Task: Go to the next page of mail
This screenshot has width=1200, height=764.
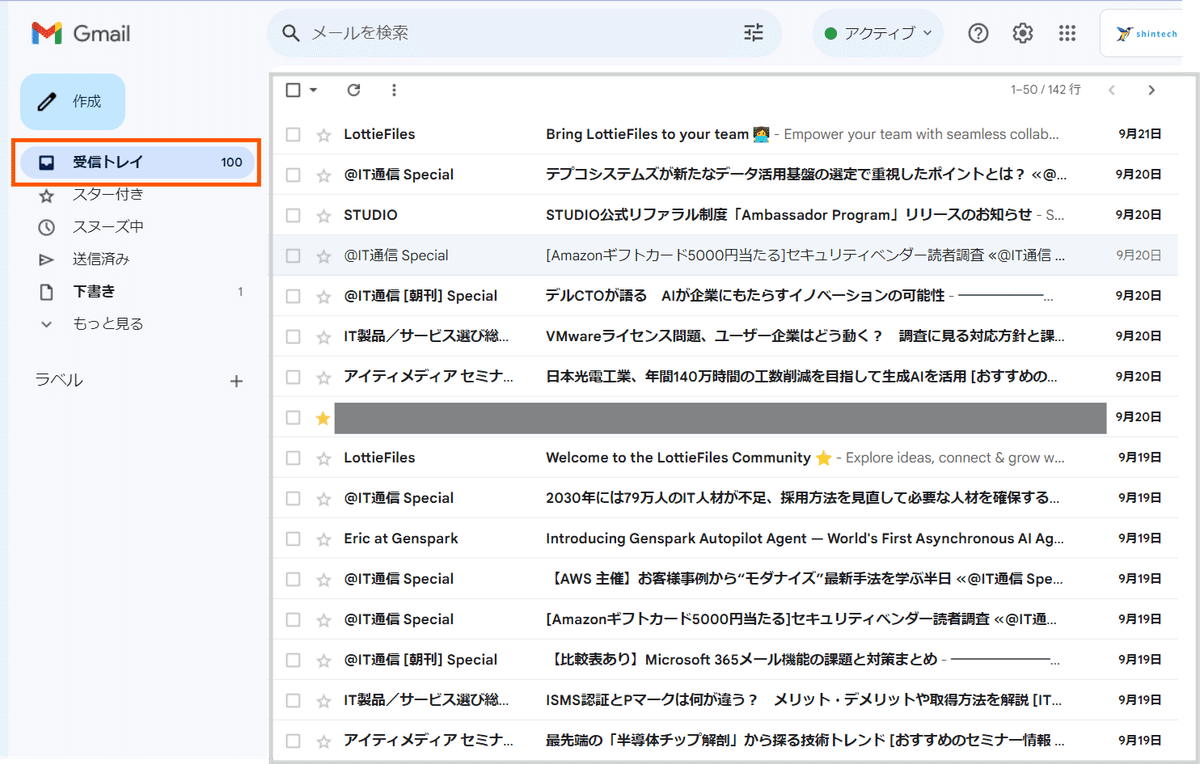Action: (1151, 90)
